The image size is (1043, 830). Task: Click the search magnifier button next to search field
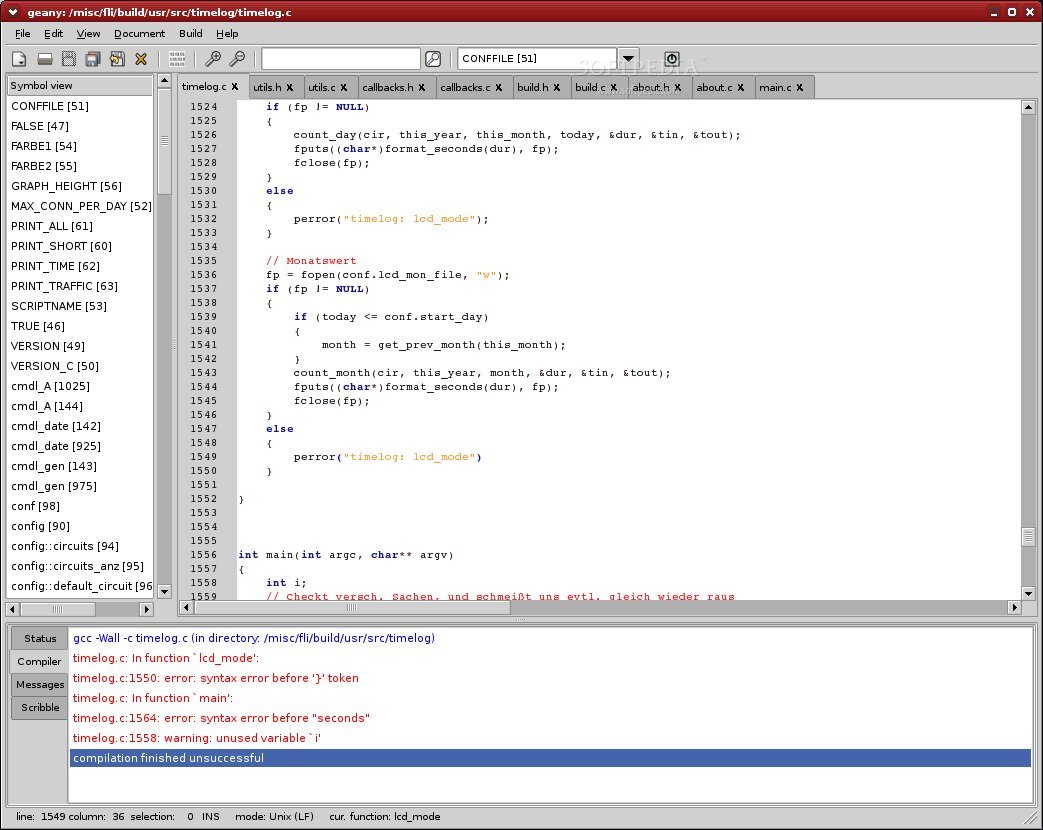pyautogui.click(x=433, y=59)
